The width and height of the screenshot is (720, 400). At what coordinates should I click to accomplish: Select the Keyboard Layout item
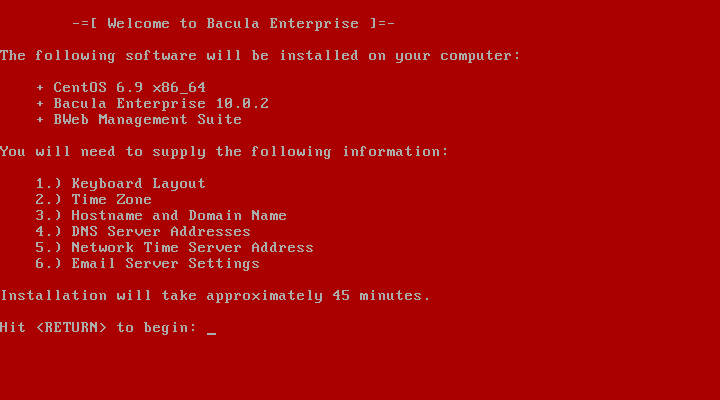(x=138, y=184)
